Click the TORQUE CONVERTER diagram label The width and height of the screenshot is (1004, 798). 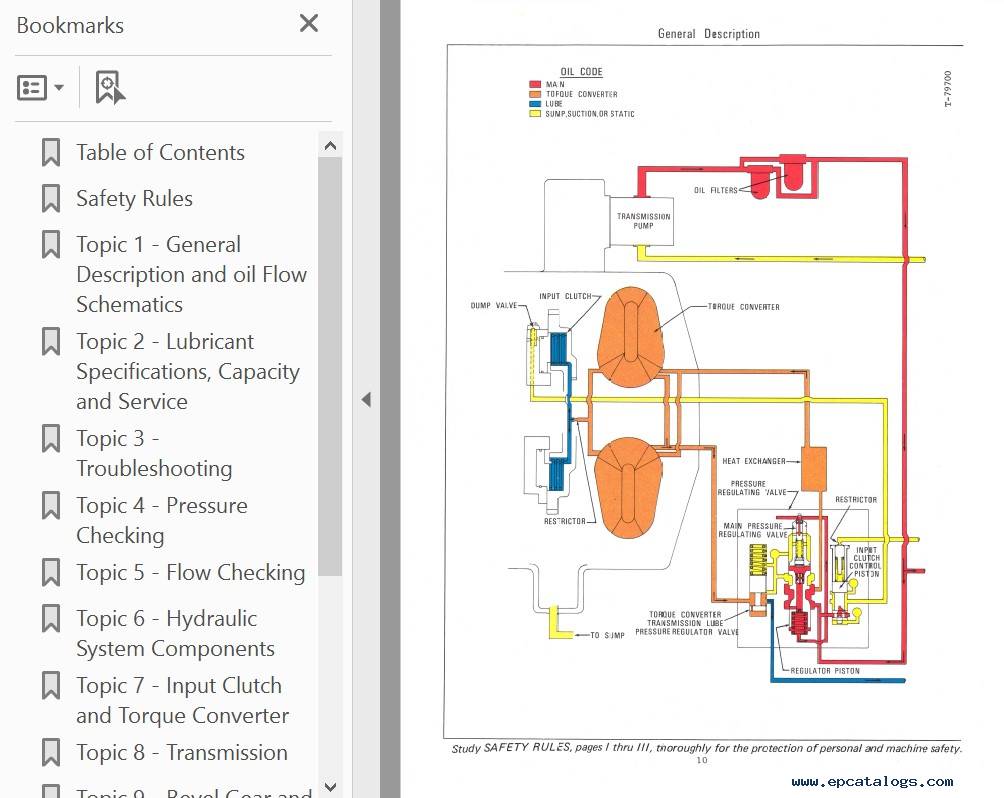coord(744,307)
